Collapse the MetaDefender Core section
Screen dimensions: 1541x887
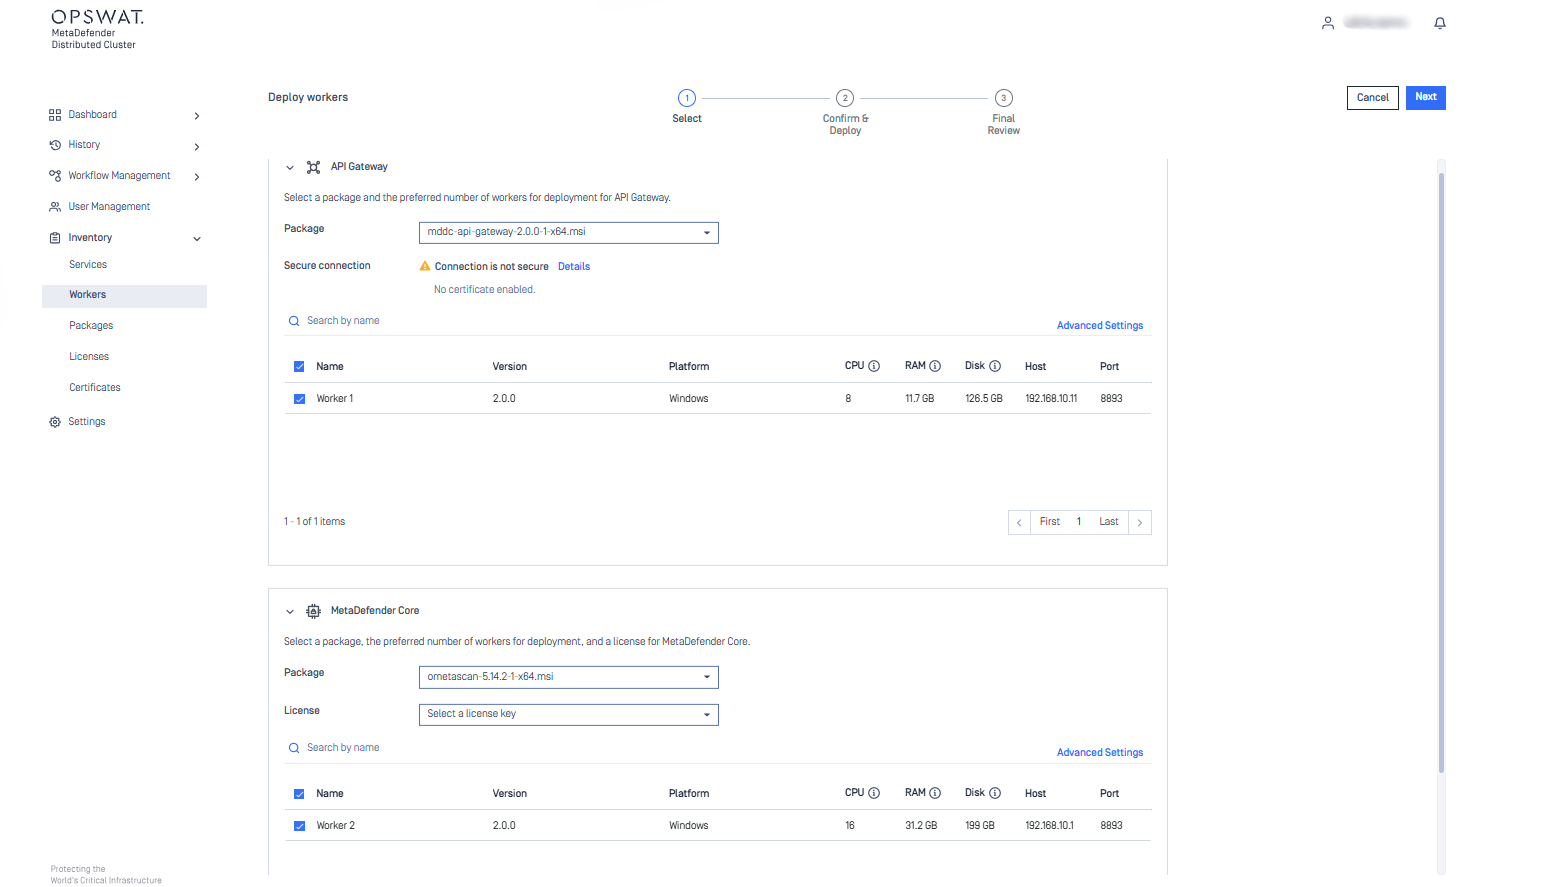pos(290,612)
